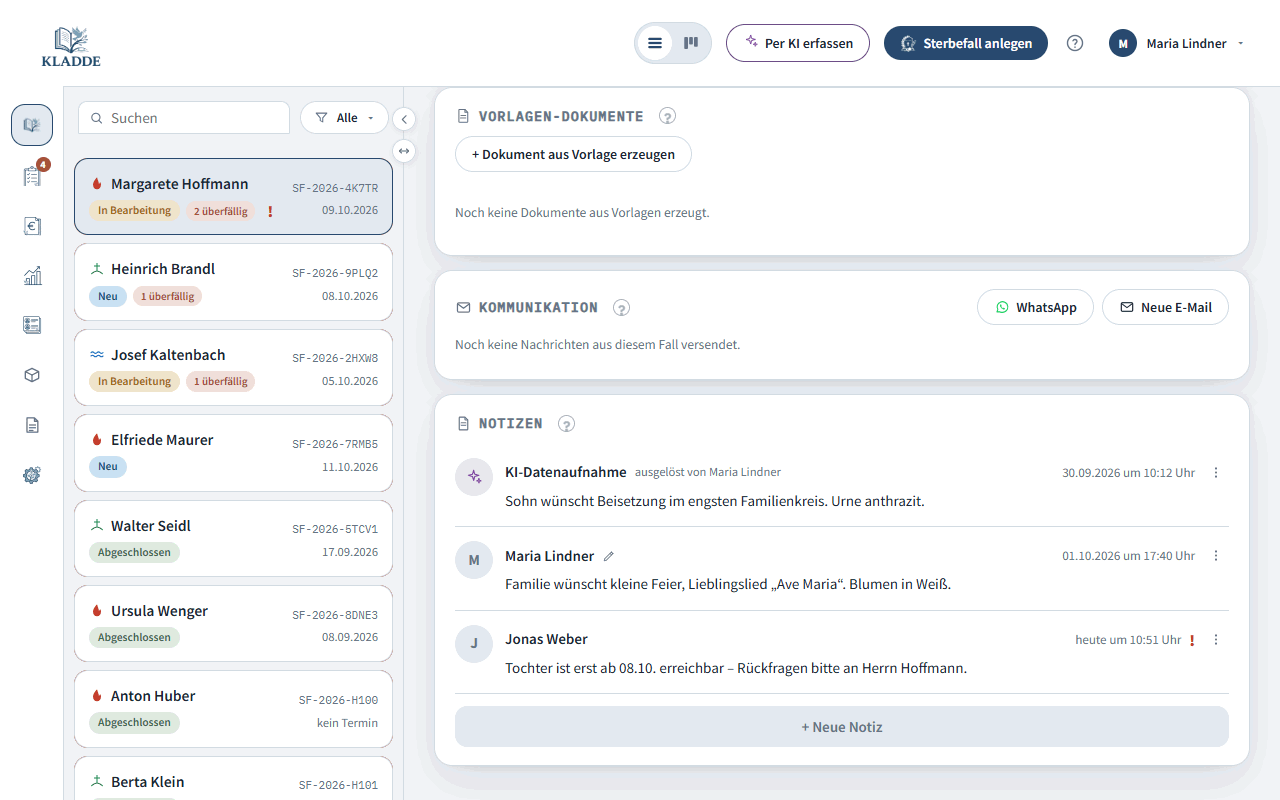Open the settings gear sidebar icon

point(32,475)
